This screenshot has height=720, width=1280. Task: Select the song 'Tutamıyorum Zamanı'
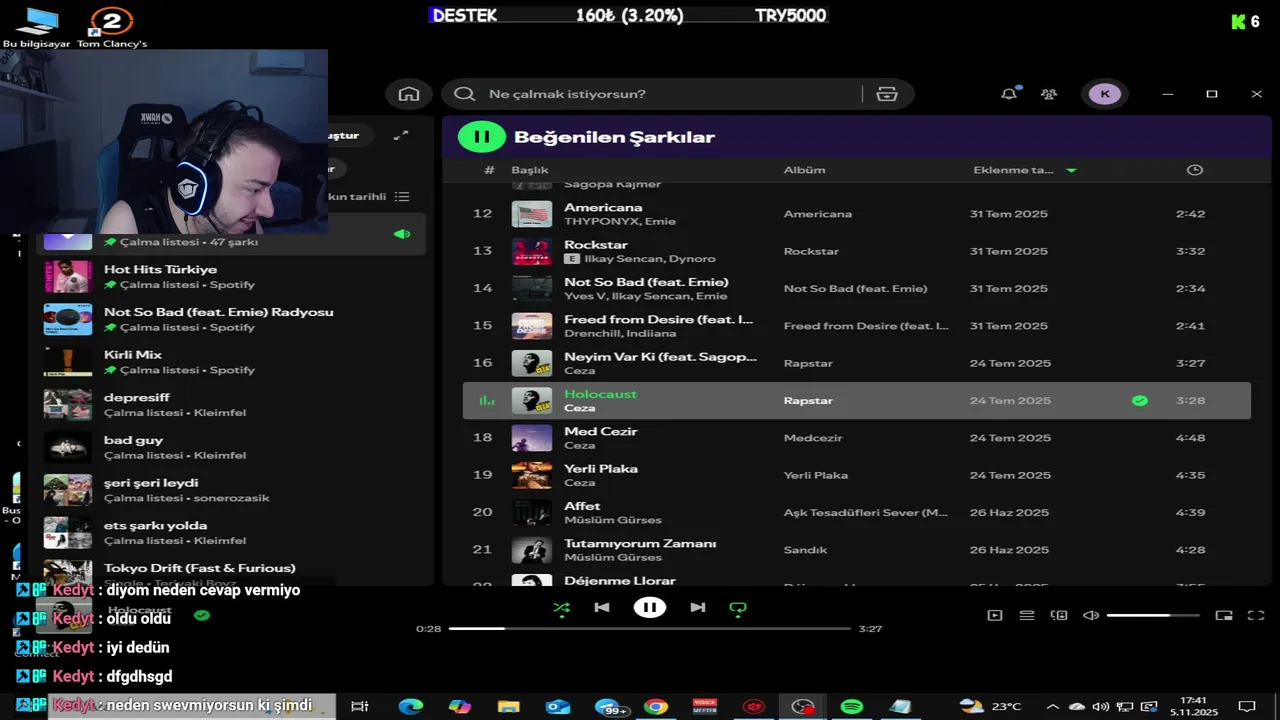point(640,543)
